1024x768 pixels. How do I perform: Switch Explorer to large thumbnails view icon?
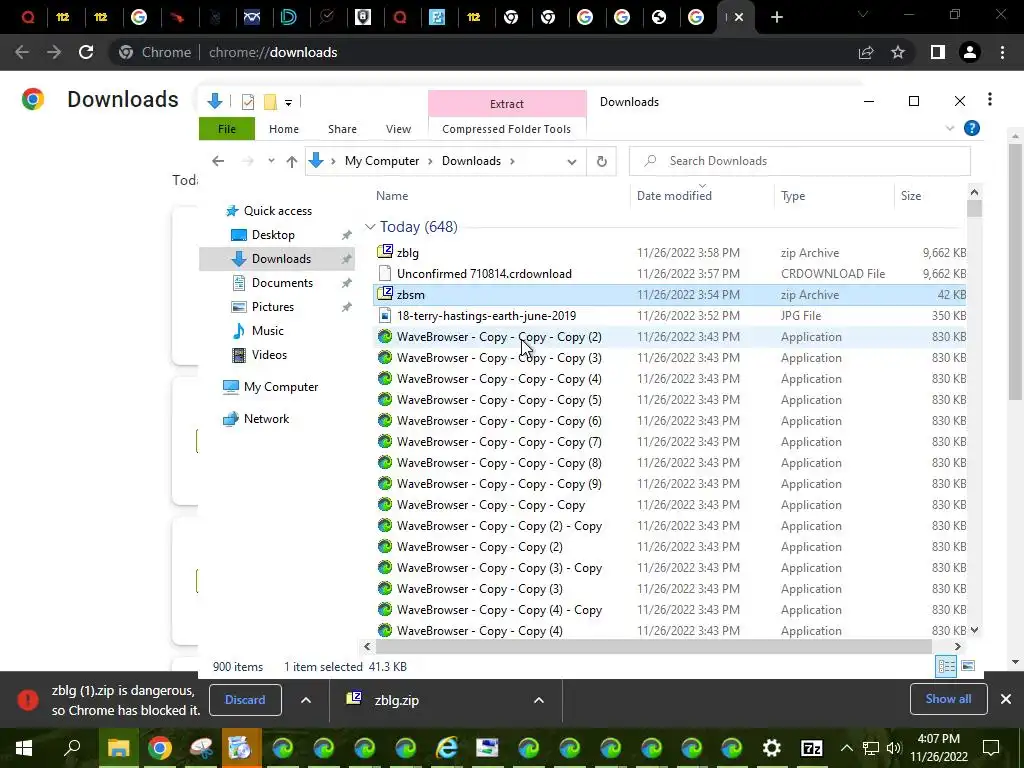click(x=968, y=666)
